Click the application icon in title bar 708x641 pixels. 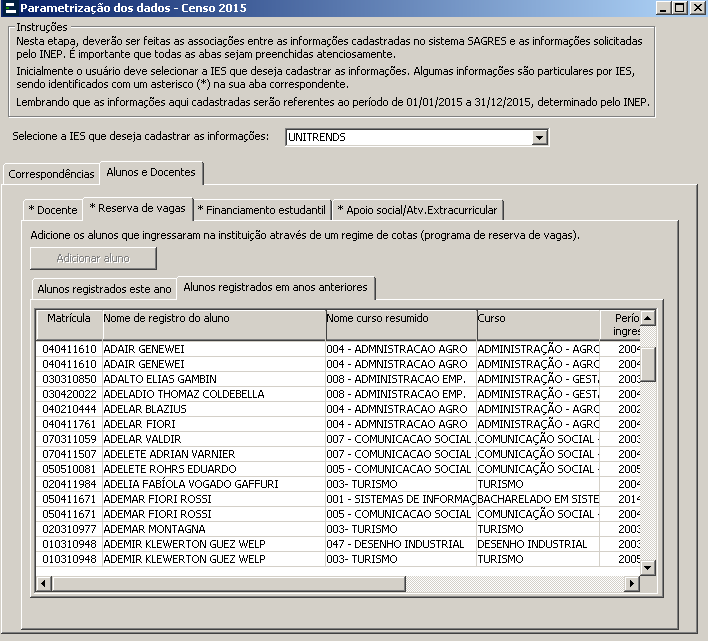click(x=10, y=8)
